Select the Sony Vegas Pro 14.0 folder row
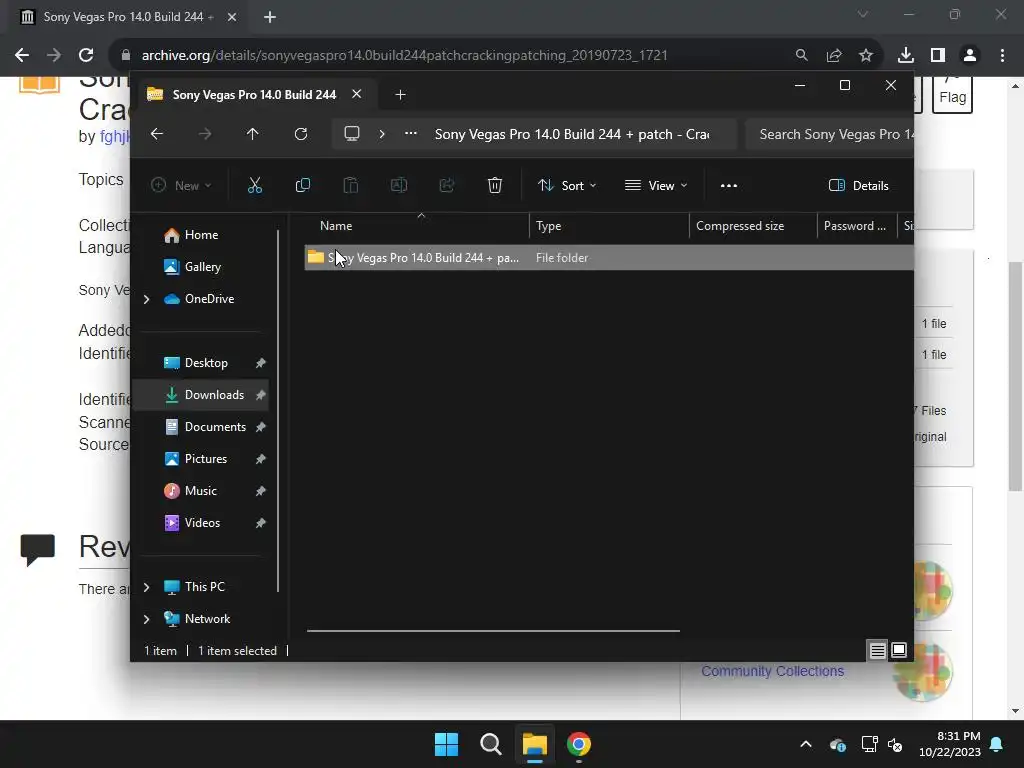 click(x=609, y=258)
